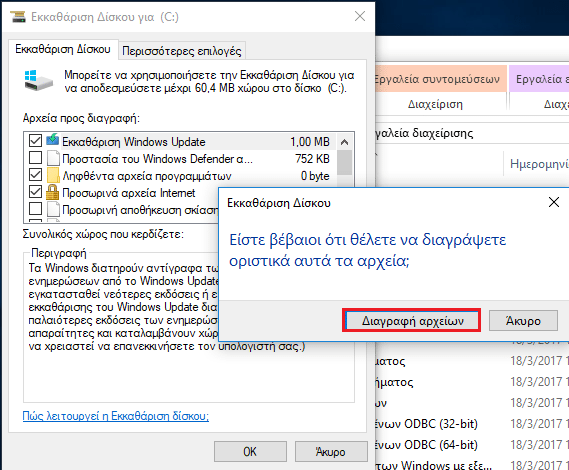Check Προστασία του Windows Defender checkbox
Screen dimensions: 569x470
click(35, 158)
